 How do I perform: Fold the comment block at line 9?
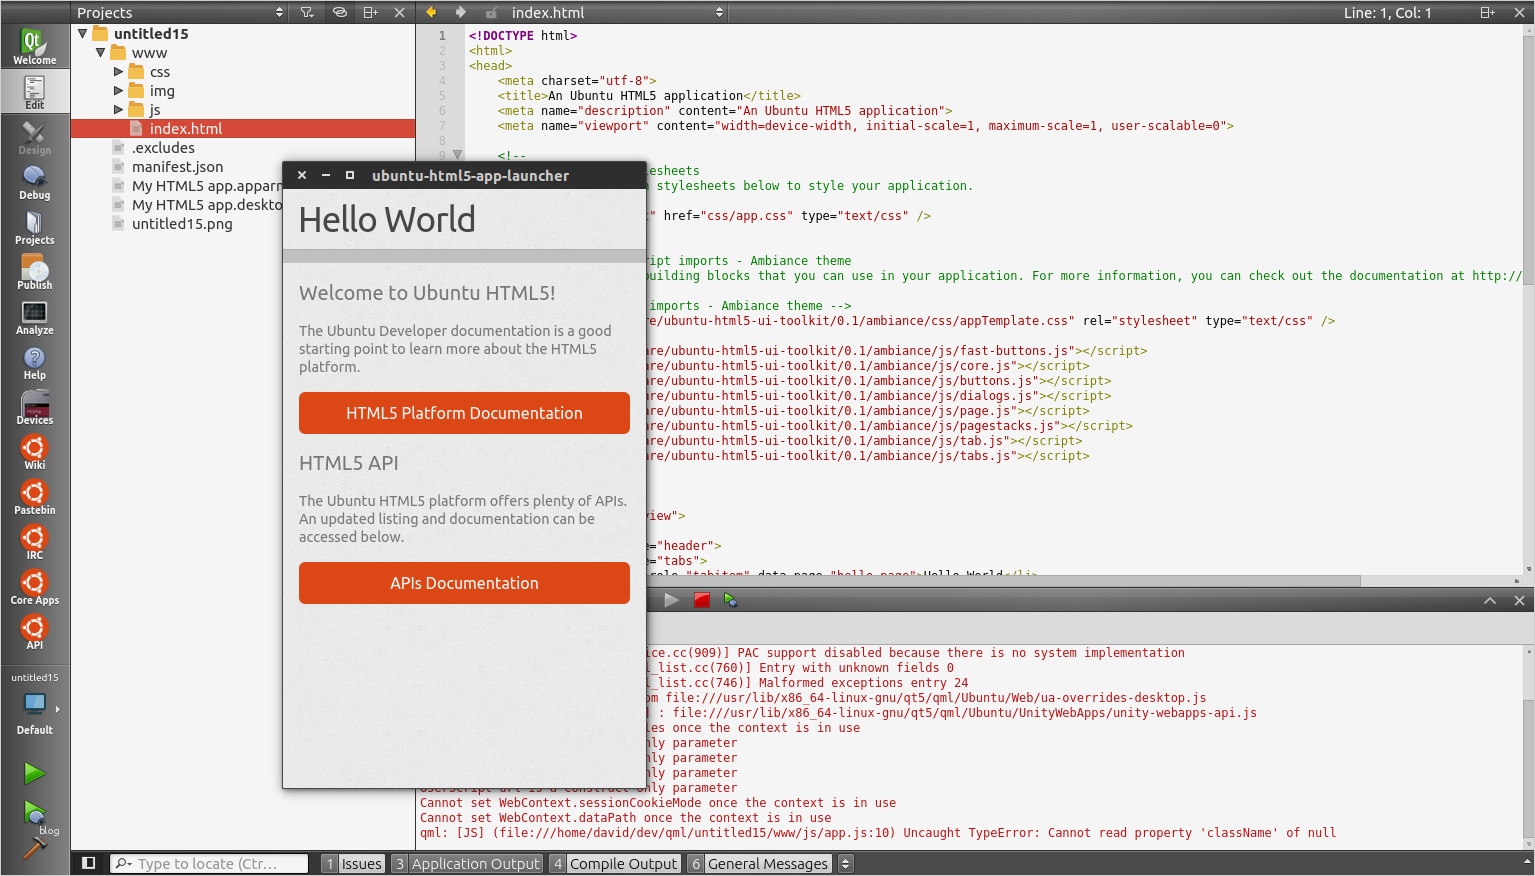point(457,155)
